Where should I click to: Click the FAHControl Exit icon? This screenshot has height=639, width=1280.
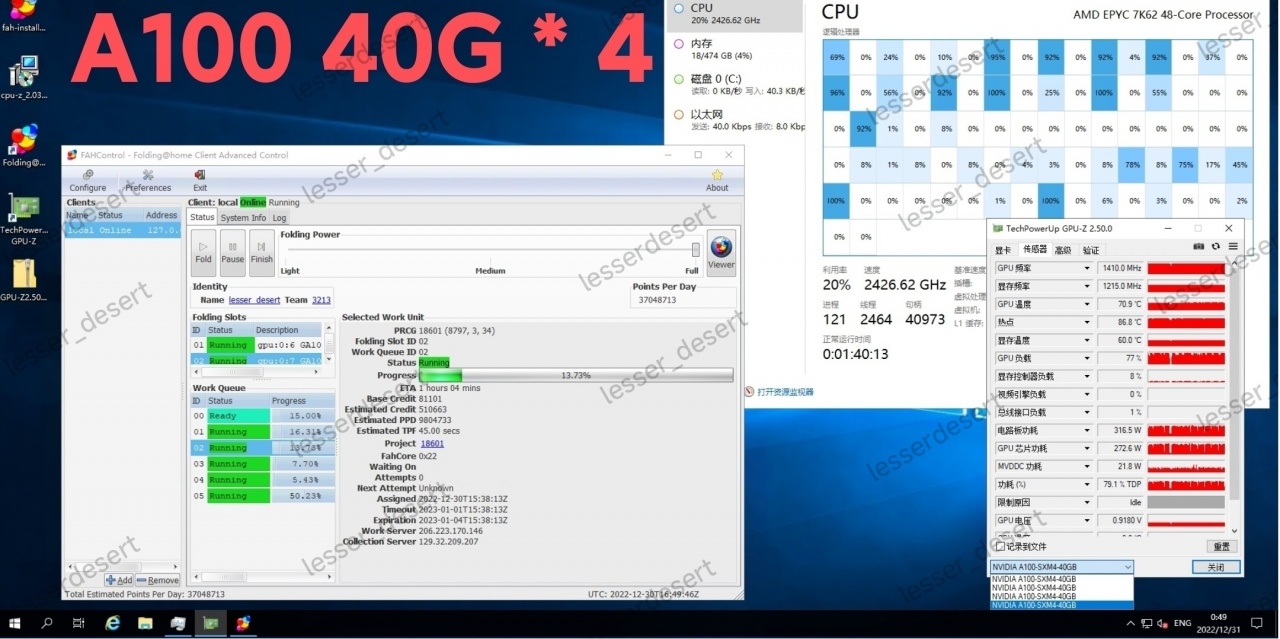click(200, 180)
